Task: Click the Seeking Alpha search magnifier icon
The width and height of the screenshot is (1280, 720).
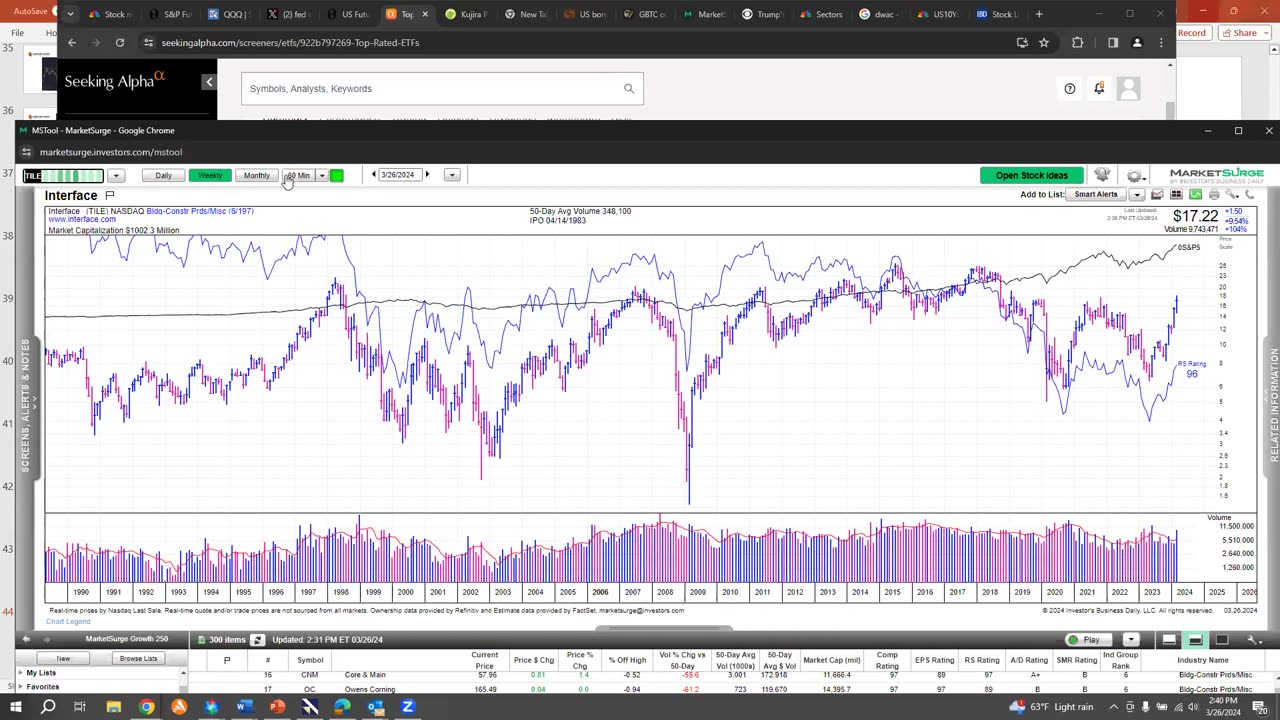Action: point(629,89)
